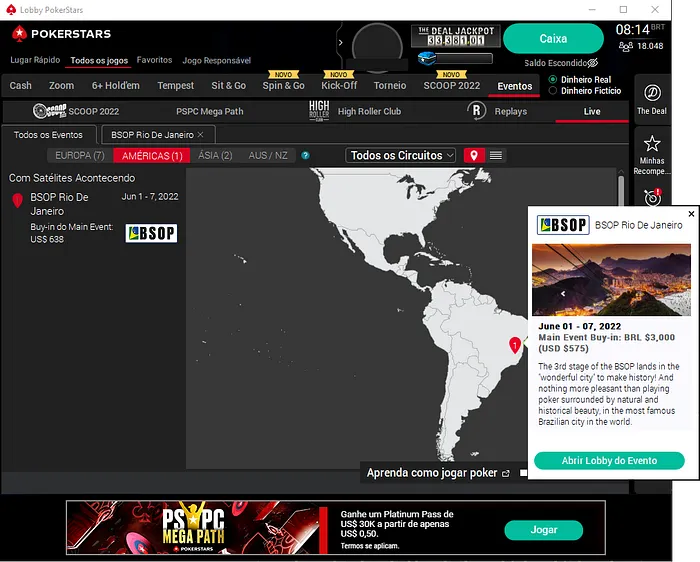Open The Deal side panel icon
Viewport: 700px width, 562px height.
point(652,99)
